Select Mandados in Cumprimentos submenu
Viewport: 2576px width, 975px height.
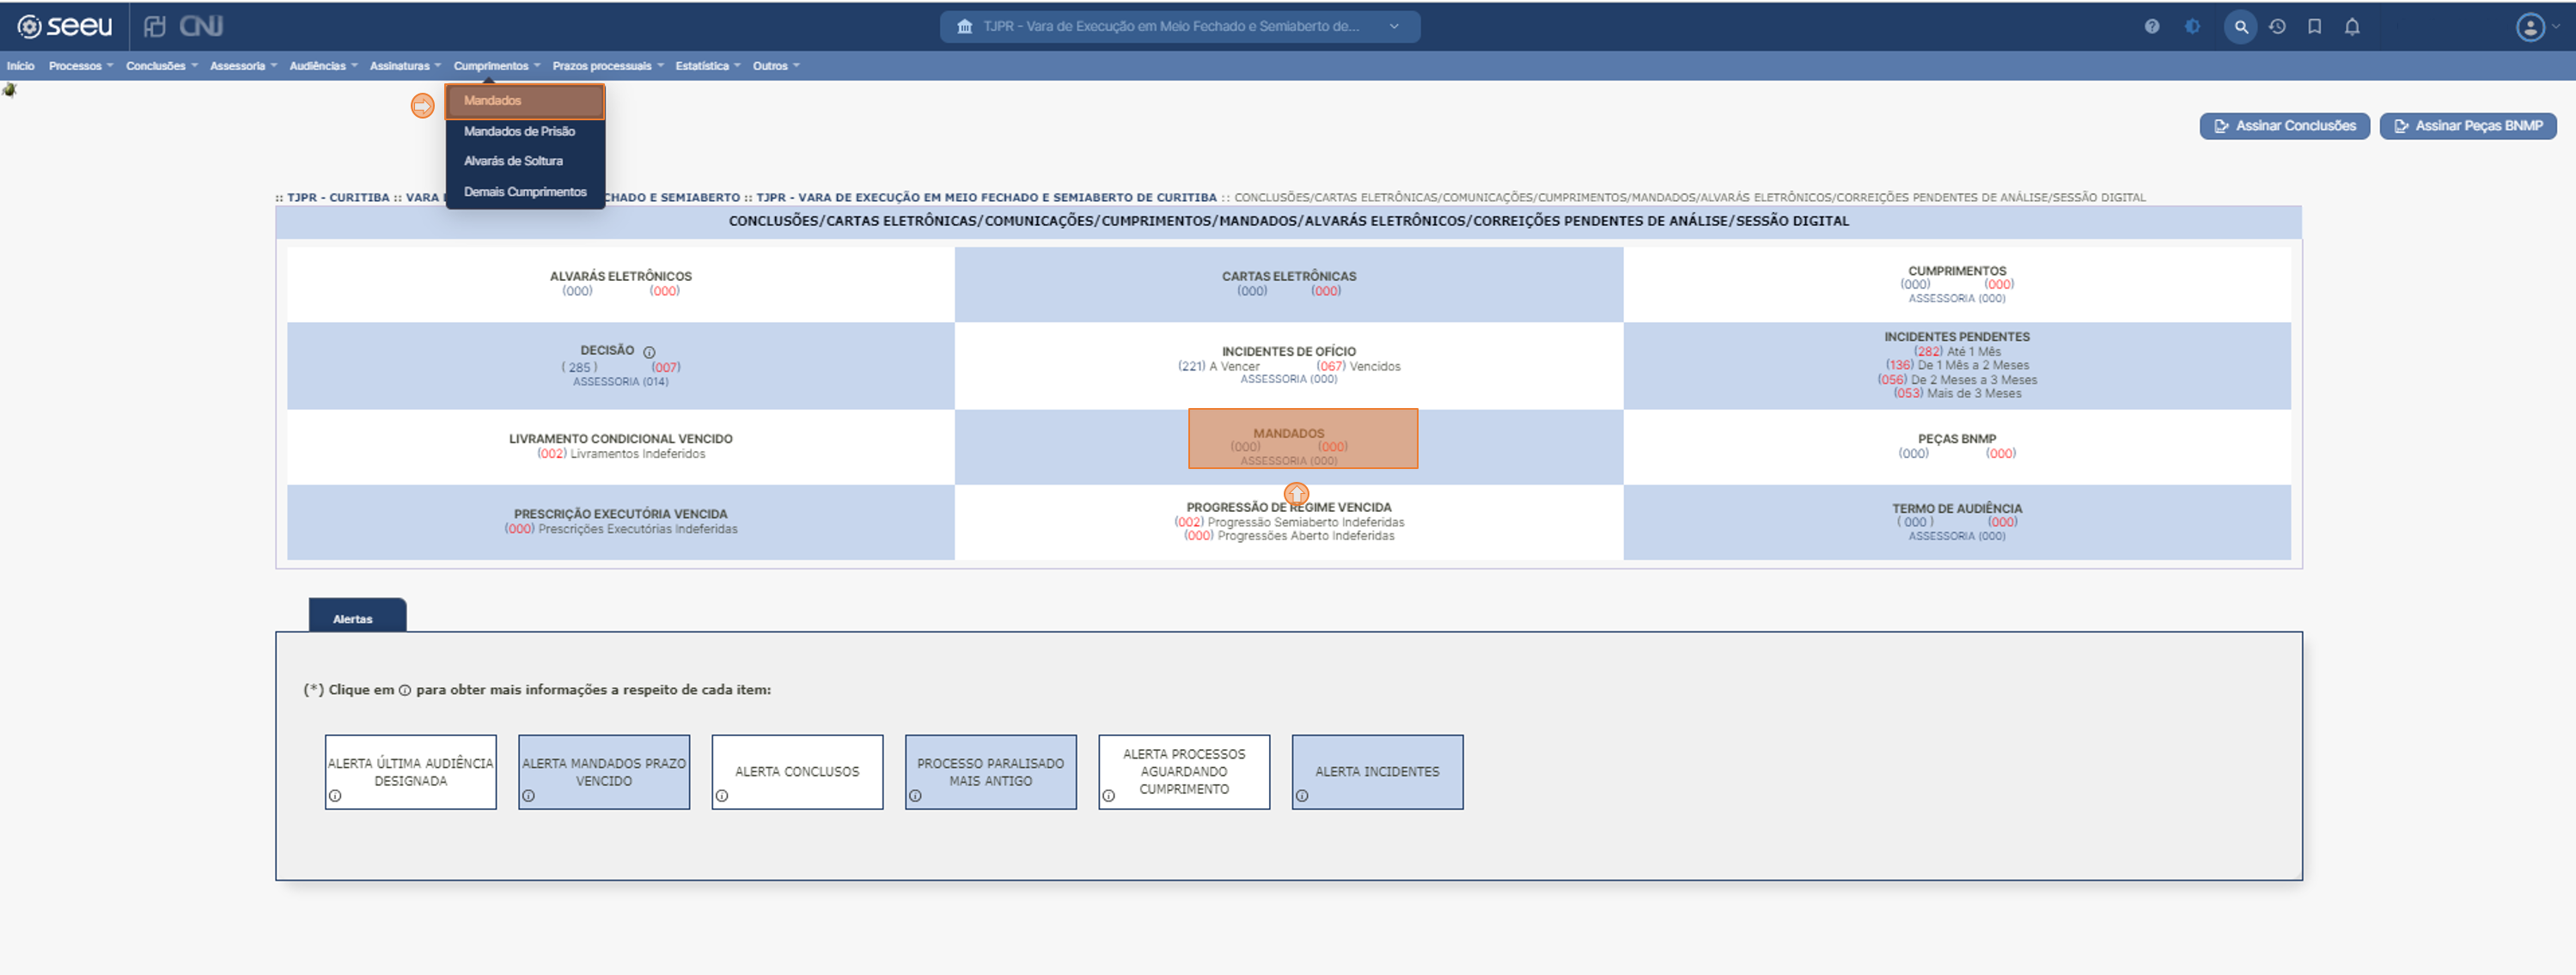click(525, 101)
